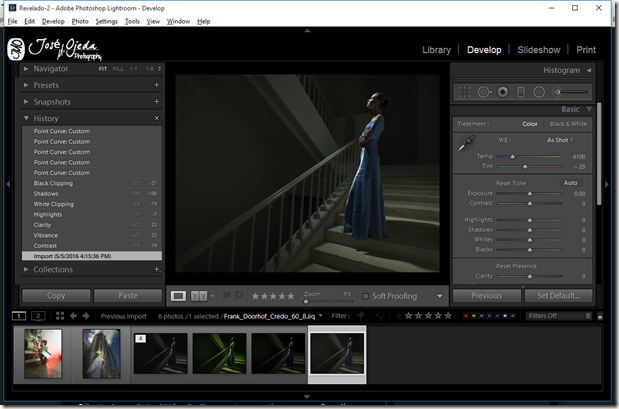Add a new collection with plus icon
Viewport: 619px width, 409px height.
[157, 269]
